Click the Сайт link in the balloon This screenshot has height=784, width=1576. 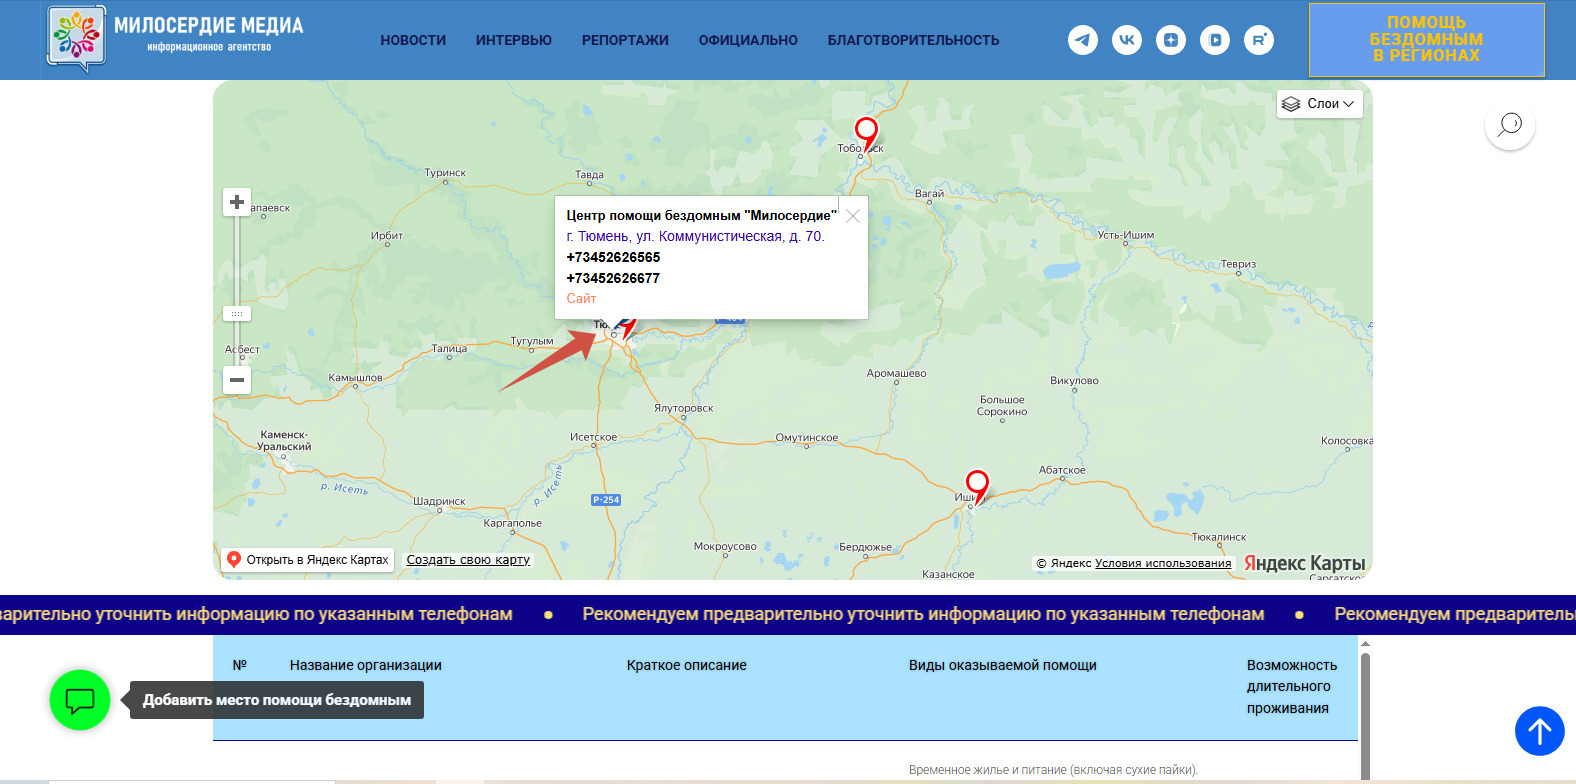(581, 299)
